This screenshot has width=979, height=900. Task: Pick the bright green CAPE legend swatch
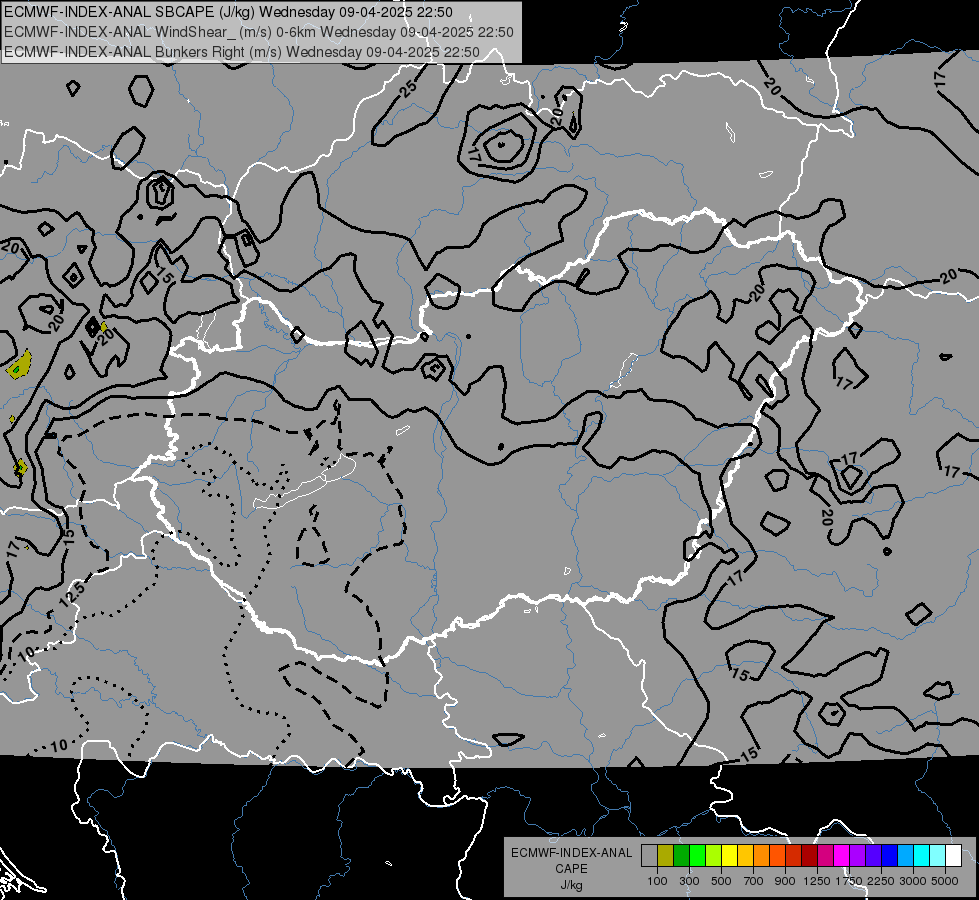click(697, 856)
